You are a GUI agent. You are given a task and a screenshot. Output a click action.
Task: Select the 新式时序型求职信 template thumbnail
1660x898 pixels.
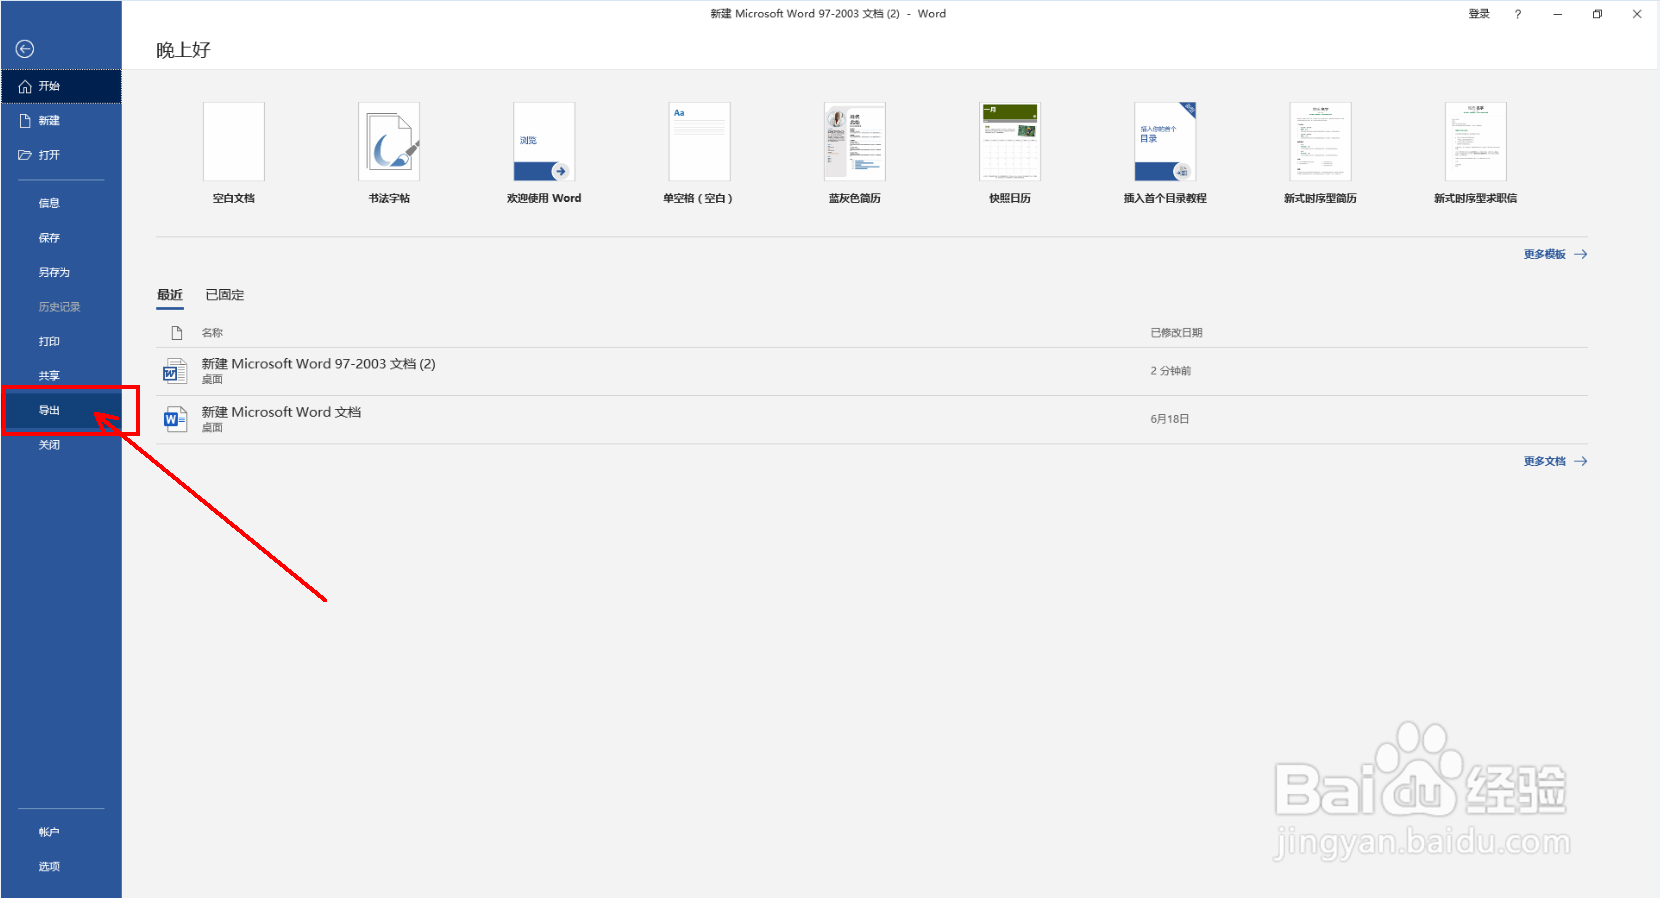(1476, 142)
